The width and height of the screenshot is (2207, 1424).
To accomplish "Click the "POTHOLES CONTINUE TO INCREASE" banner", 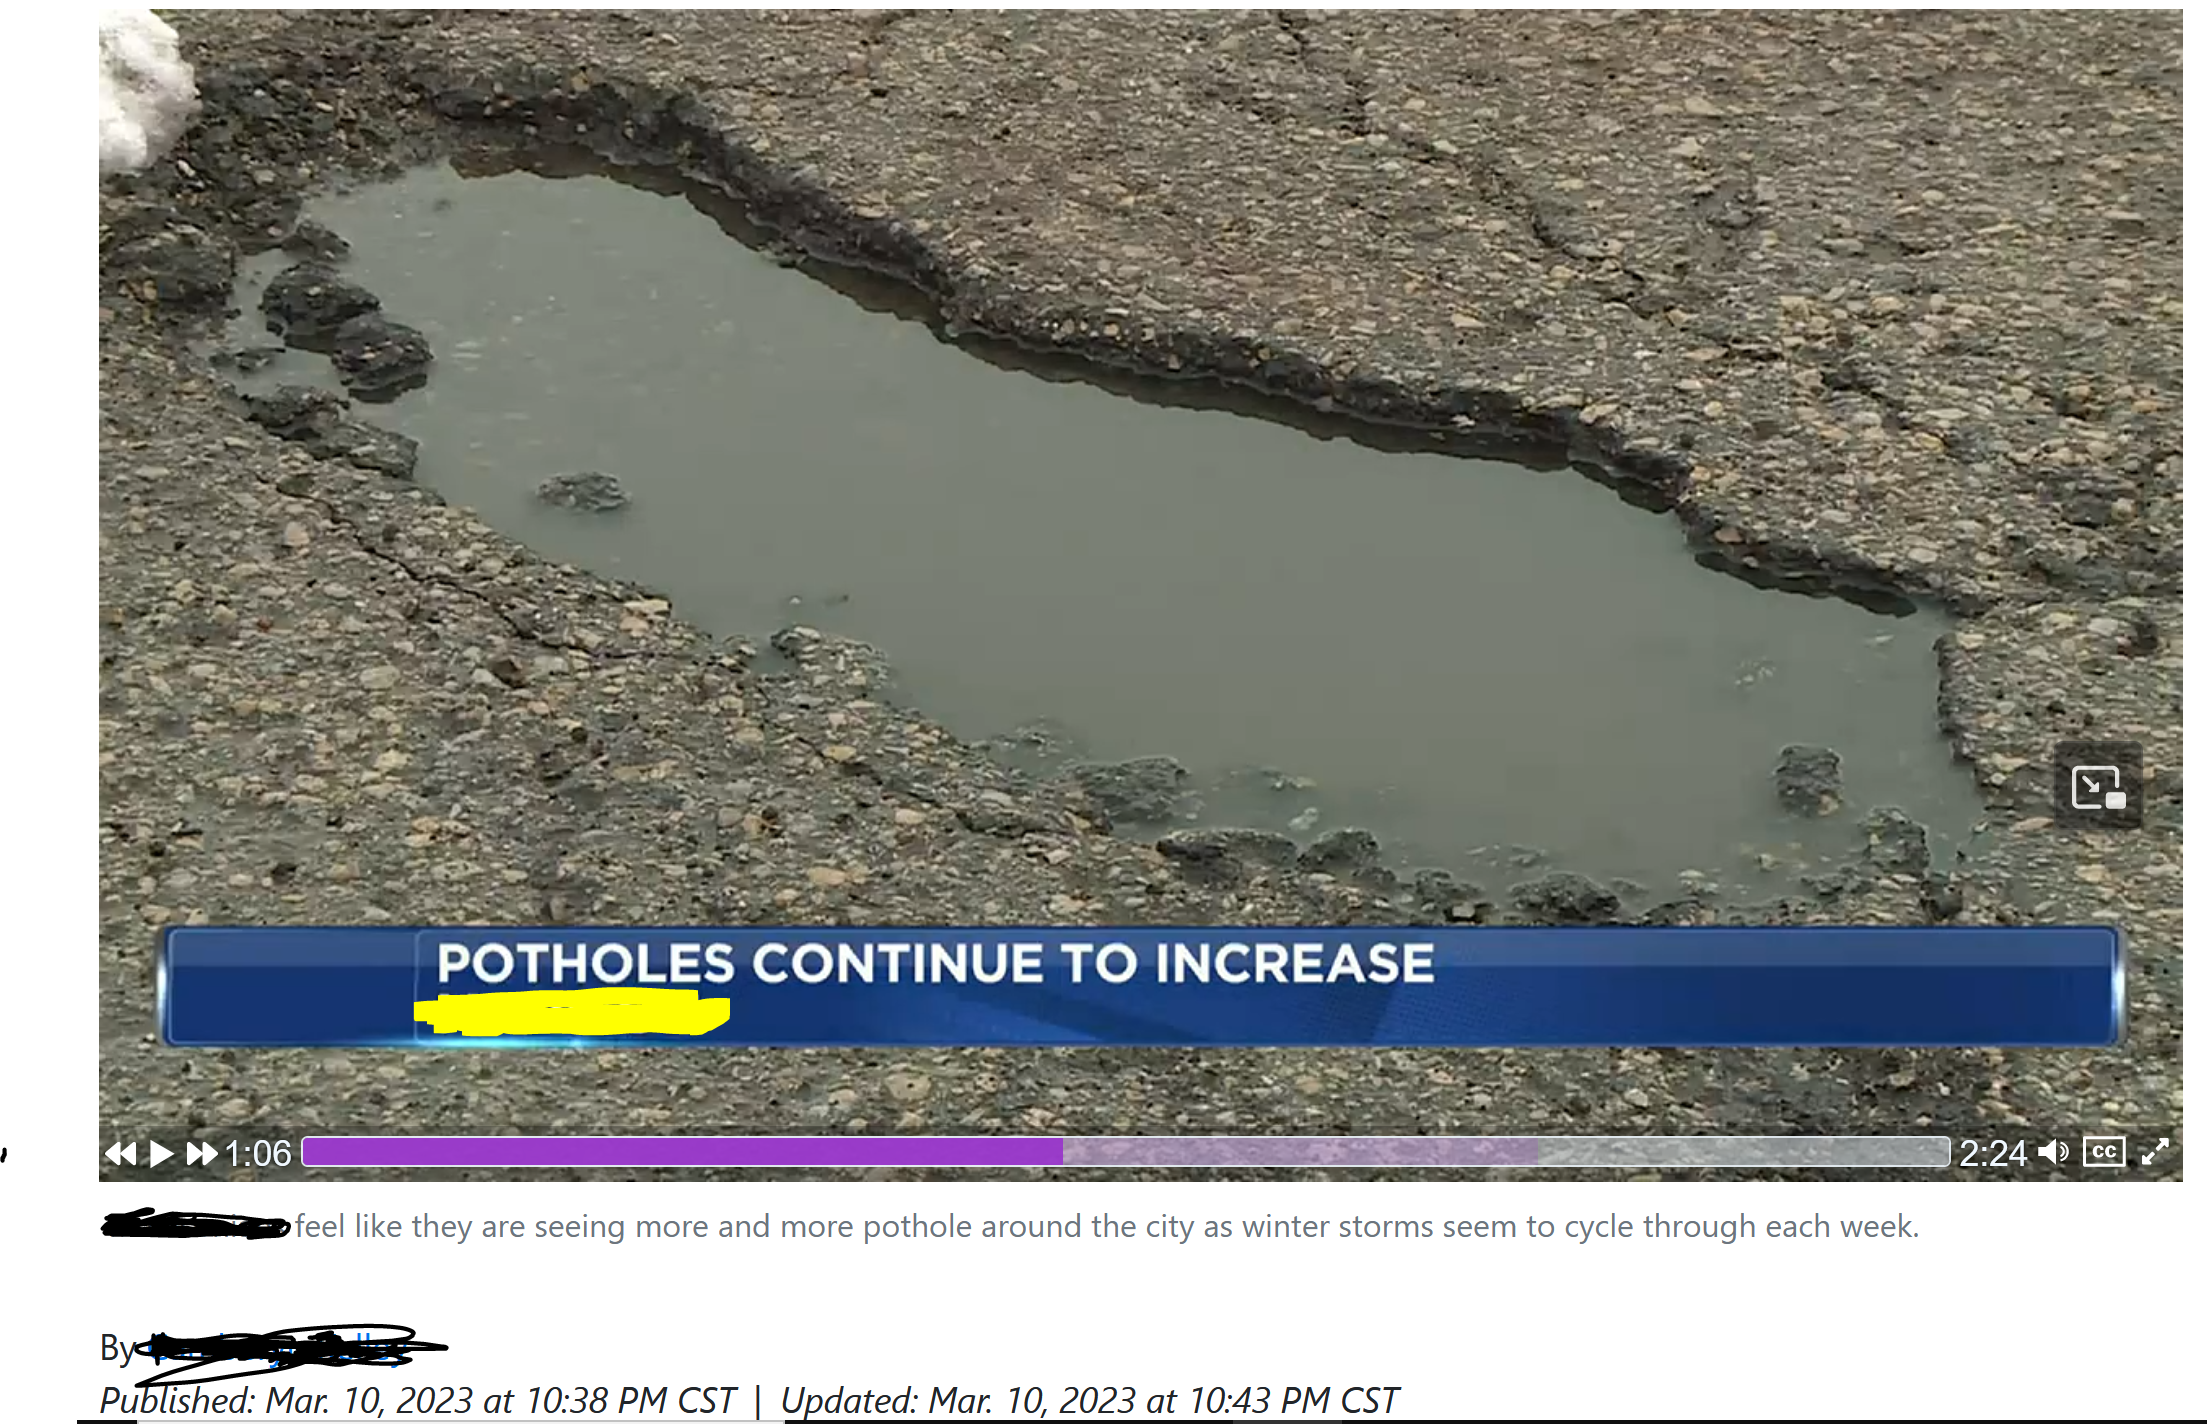I will [x=1140, y=986].
